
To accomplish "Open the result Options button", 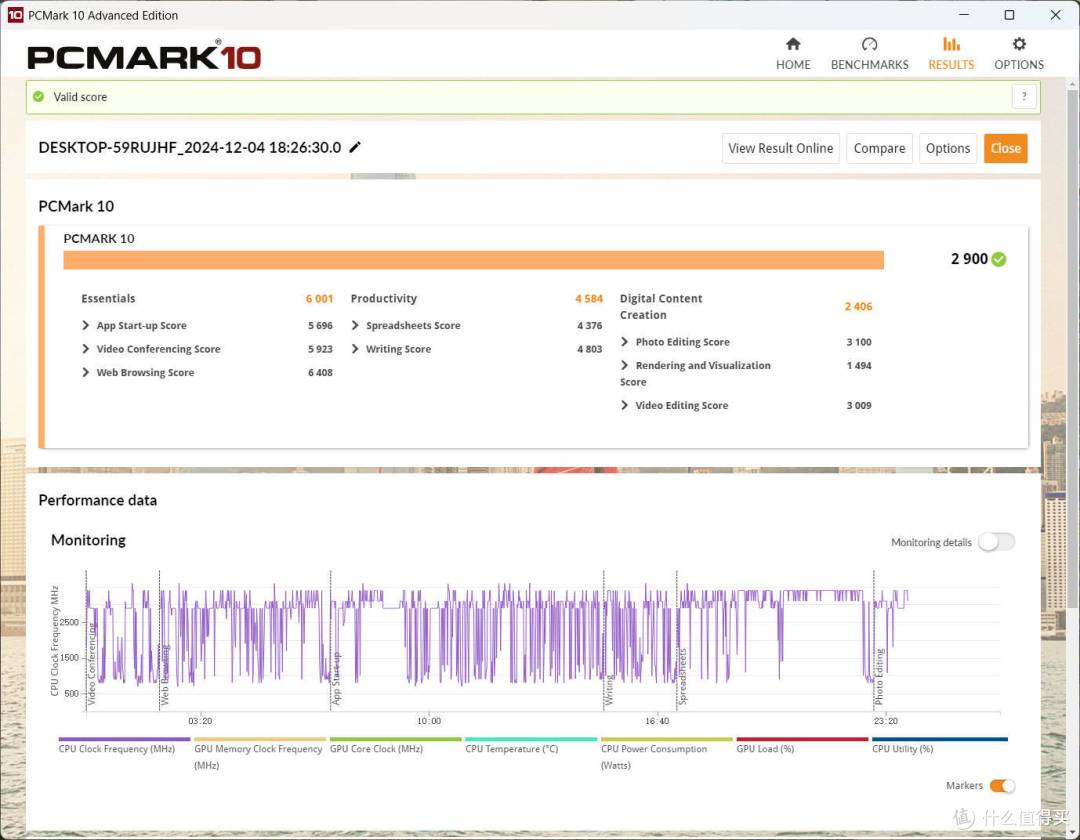I will coord(947,148).
